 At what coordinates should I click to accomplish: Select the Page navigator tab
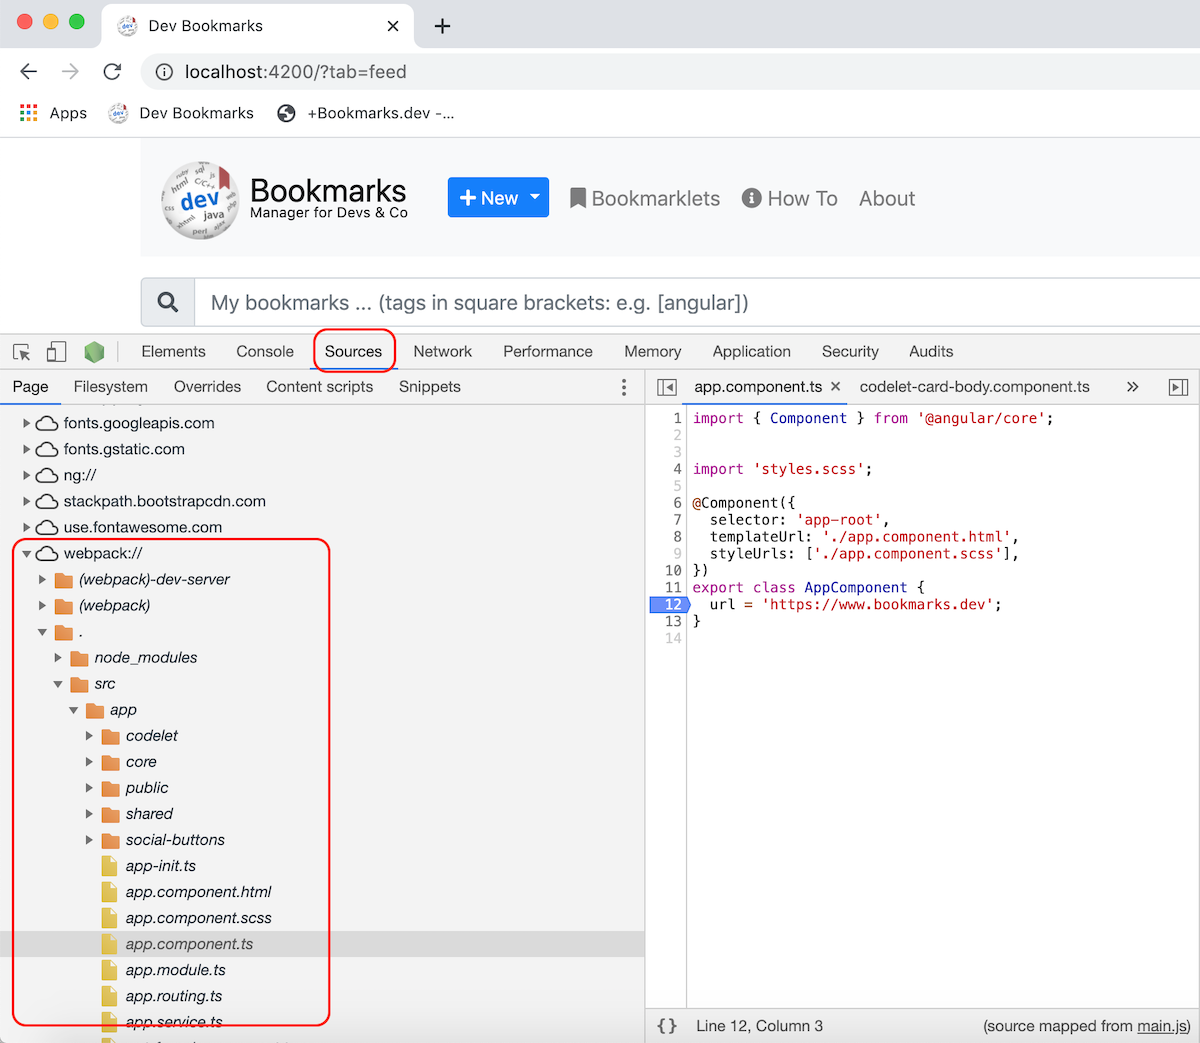[30, 387]
